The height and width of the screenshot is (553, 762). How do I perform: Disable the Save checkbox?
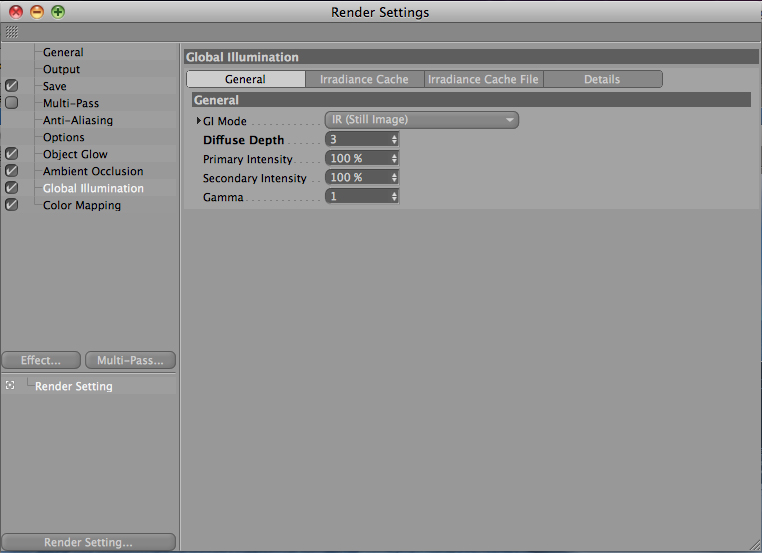coord(12,86)
